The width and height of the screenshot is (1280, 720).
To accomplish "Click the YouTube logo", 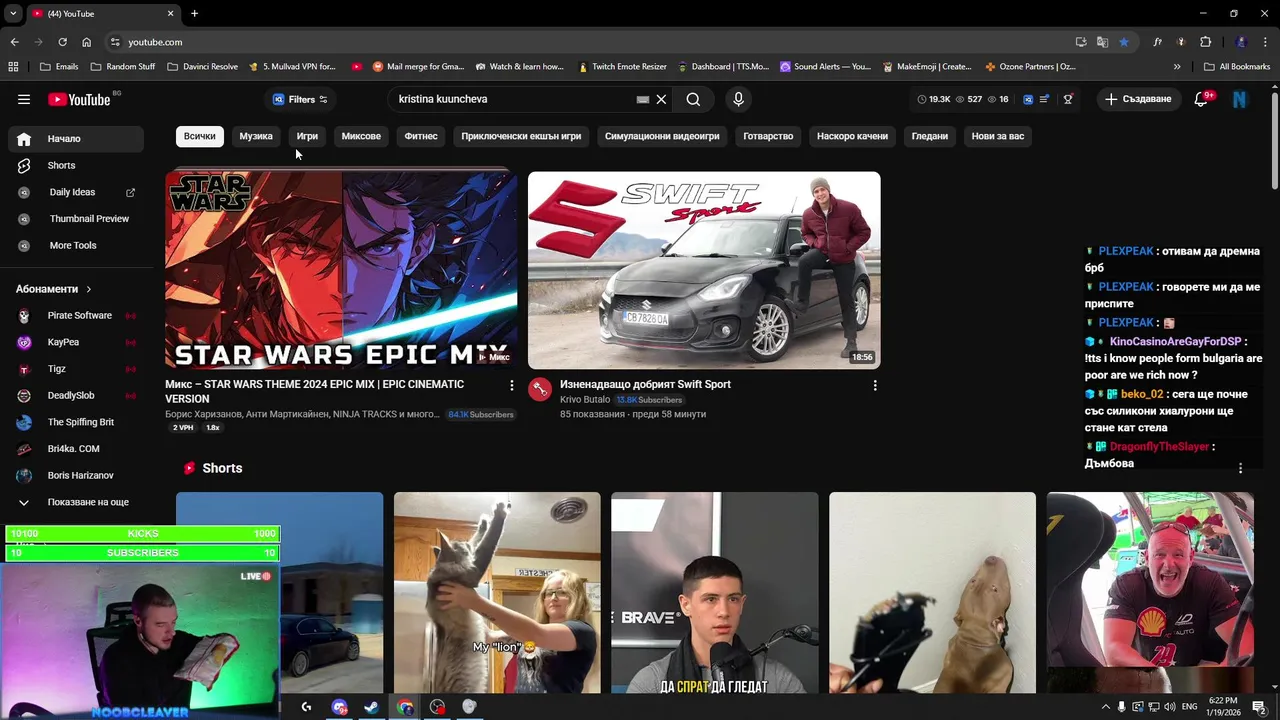I will (79, 99).
